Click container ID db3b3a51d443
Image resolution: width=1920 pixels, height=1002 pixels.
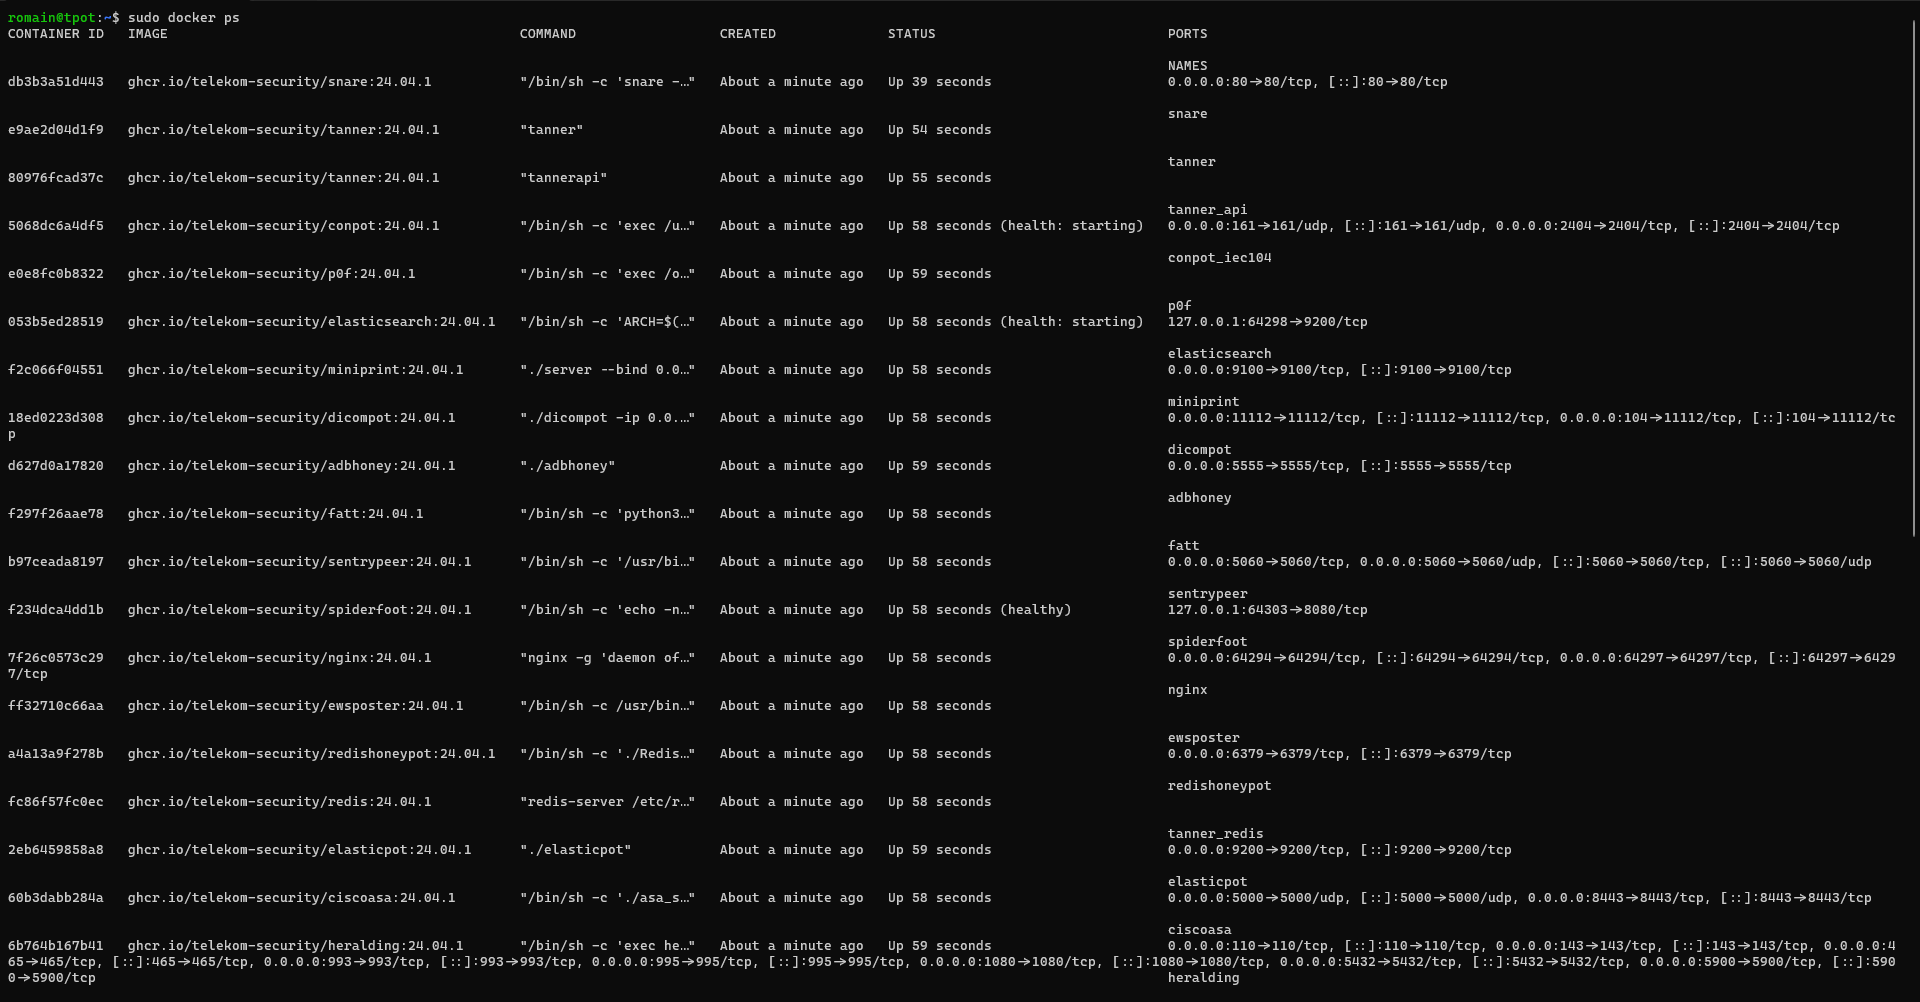[x=56, y=82]
